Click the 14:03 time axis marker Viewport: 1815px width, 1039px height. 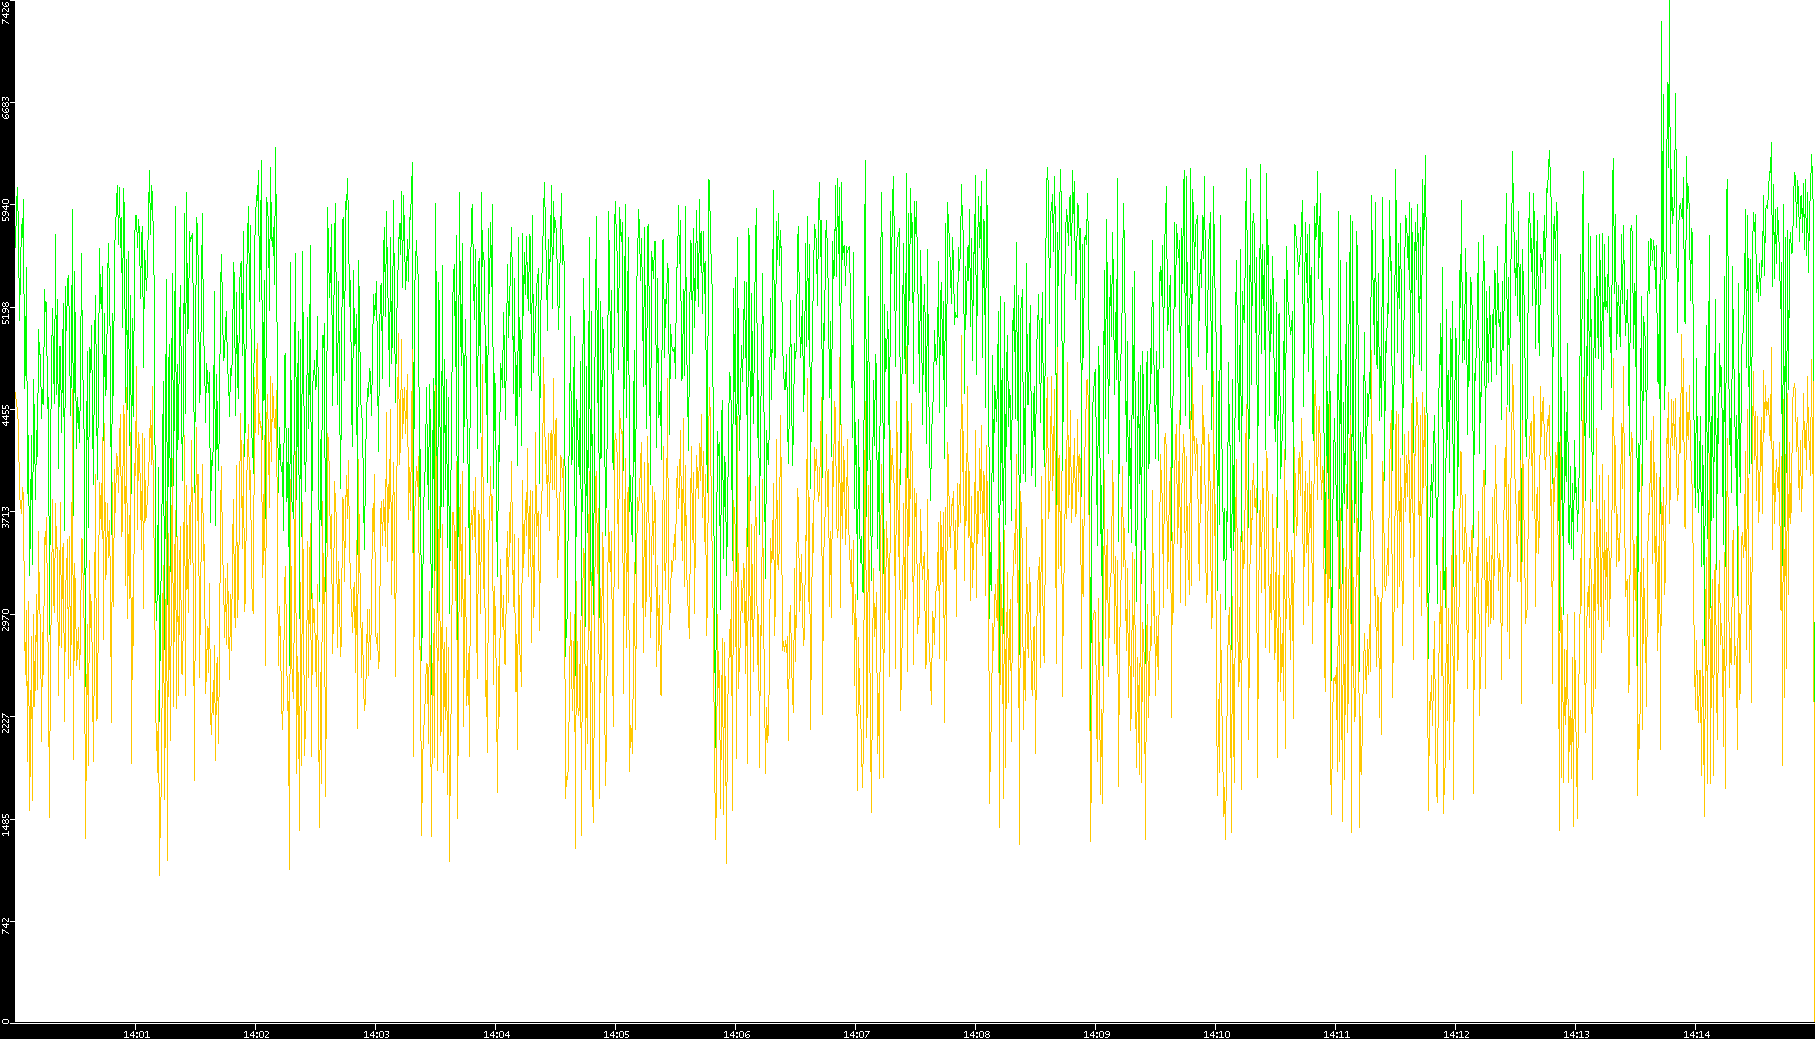376,1033
